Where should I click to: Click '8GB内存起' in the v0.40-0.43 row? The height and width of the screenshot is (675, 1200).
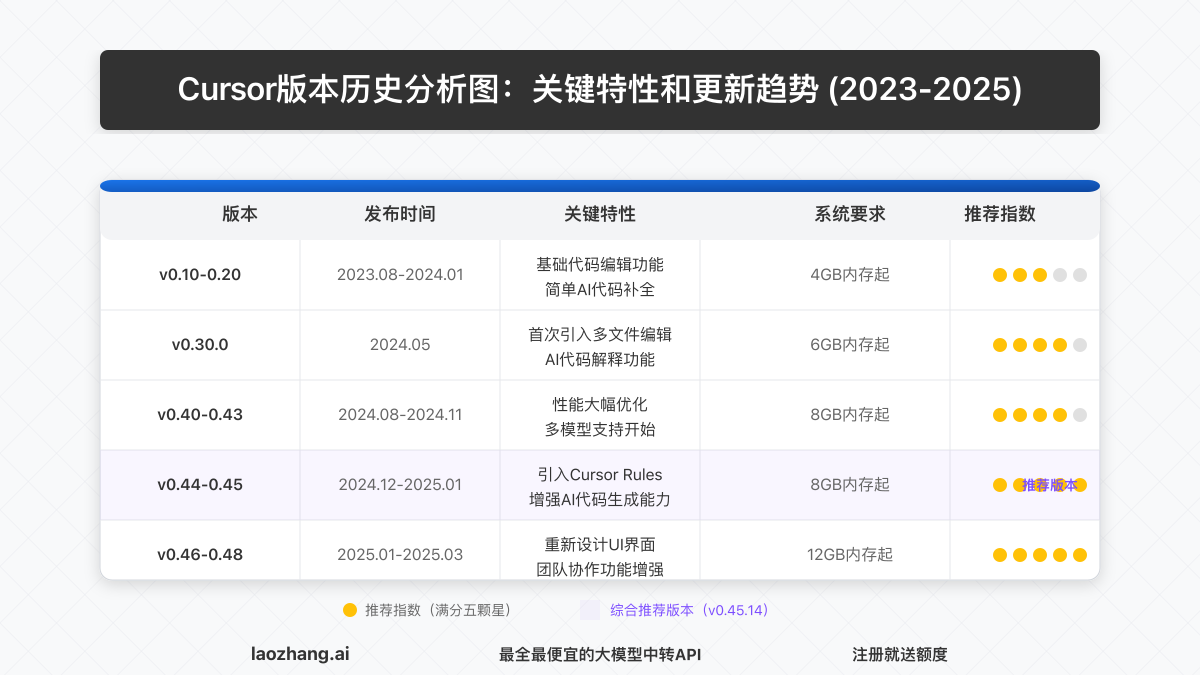tap(850, 415)
